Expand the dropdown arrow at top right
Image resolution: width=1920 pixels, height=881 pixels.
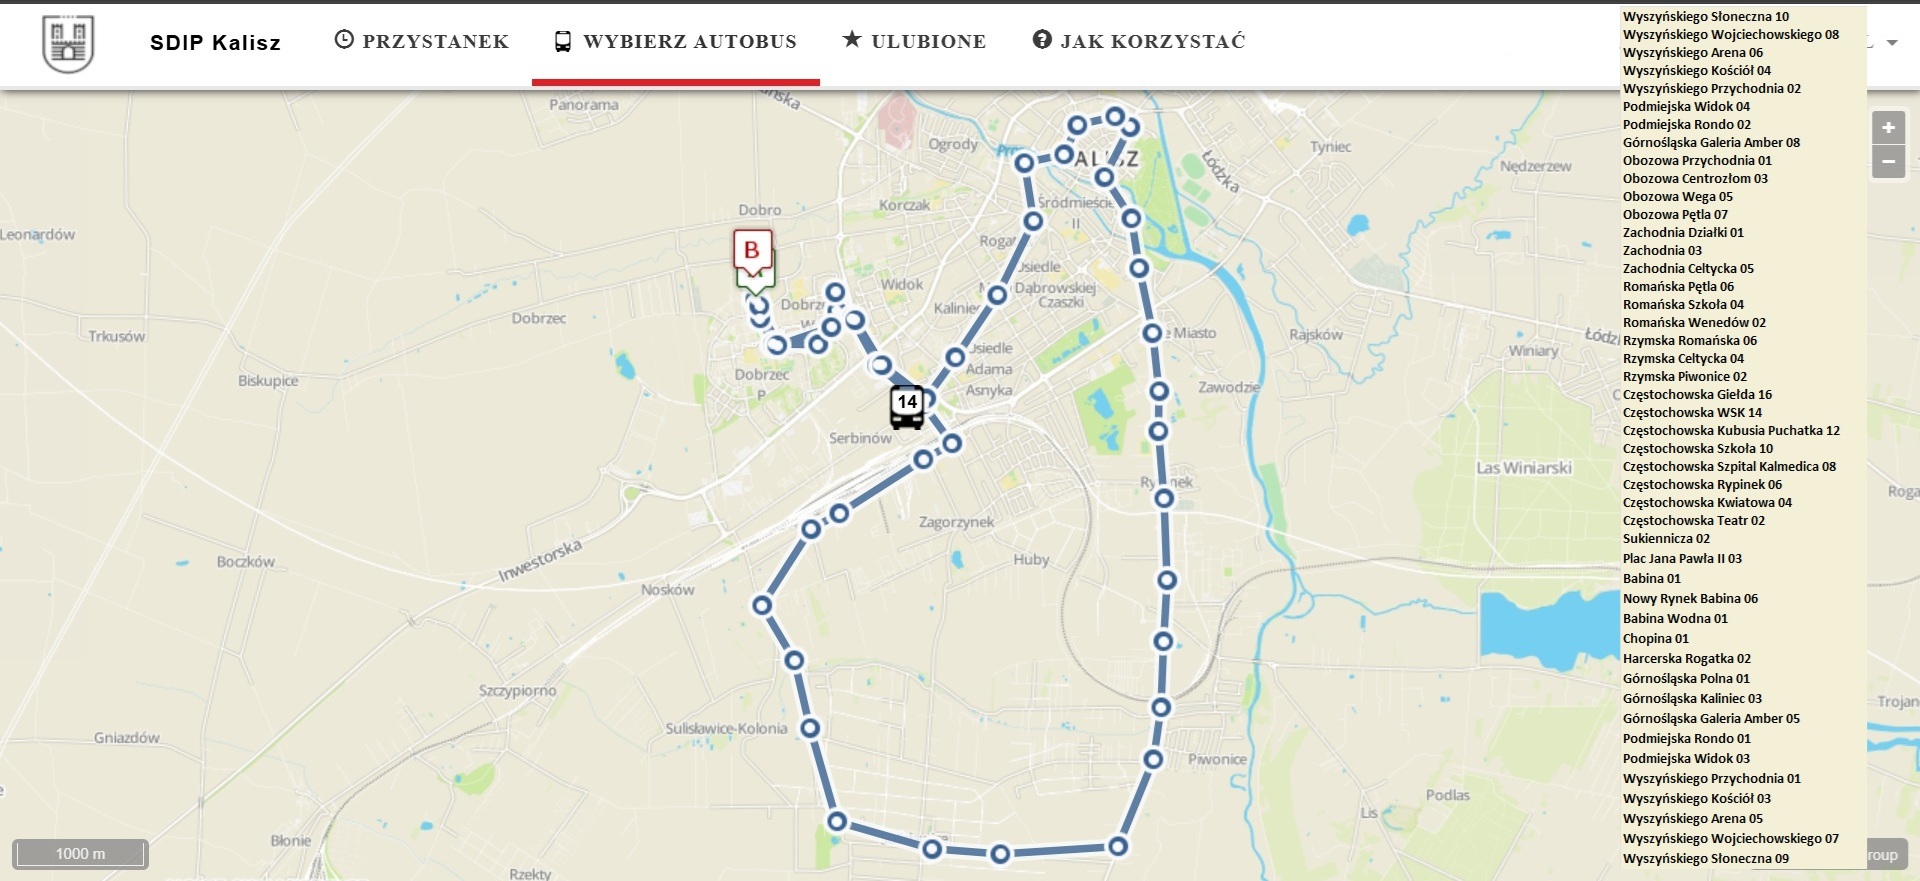coord(1892,43)
